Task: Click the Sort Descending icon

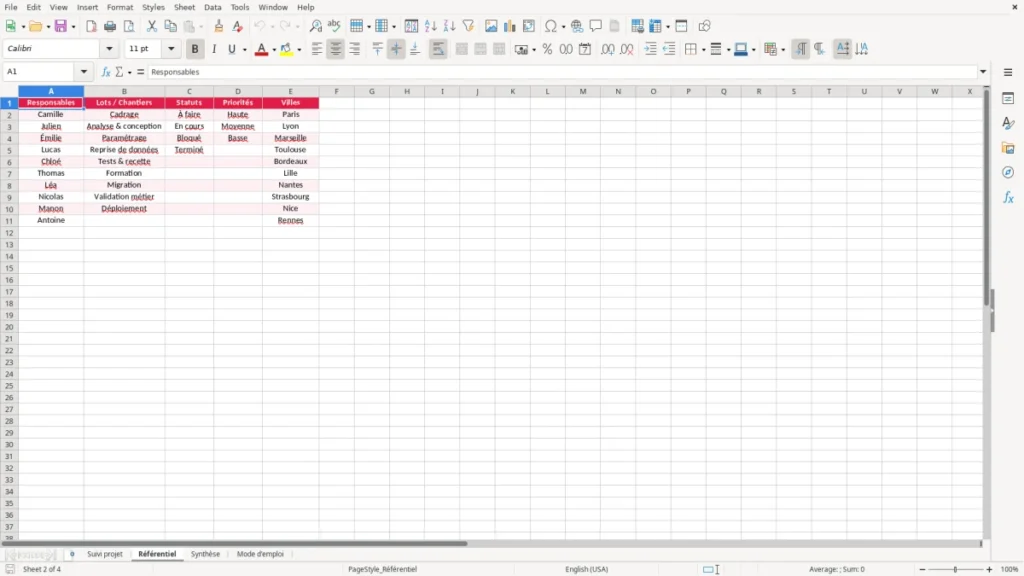Action: pyautogui.click(x=449, y=26)
